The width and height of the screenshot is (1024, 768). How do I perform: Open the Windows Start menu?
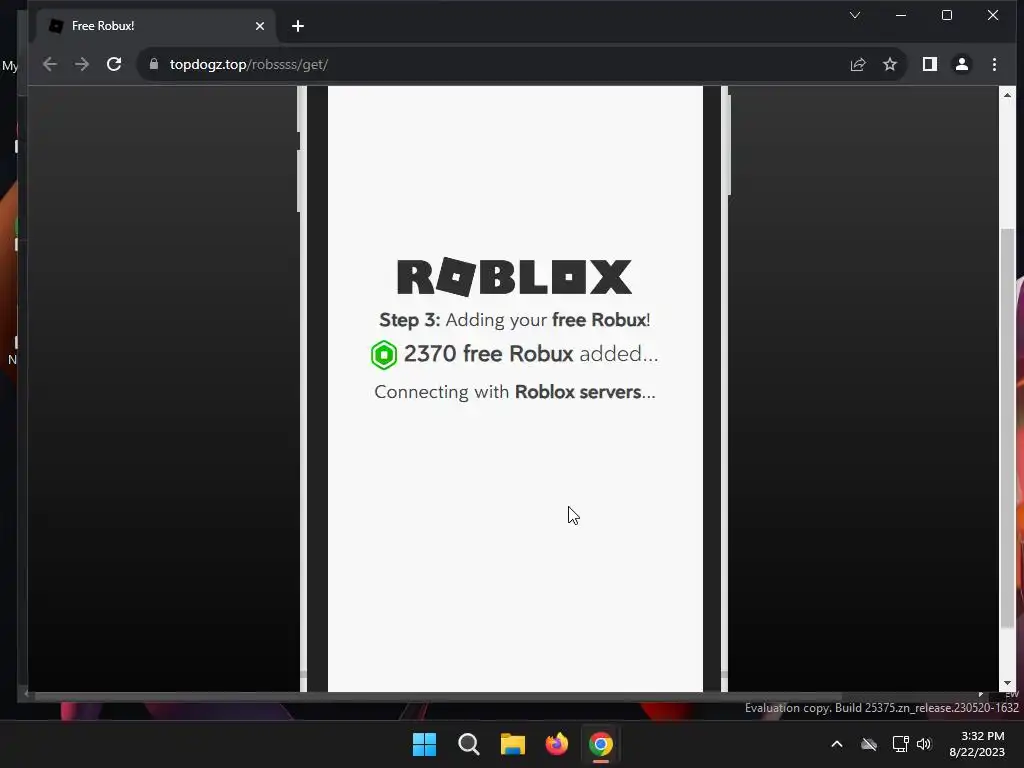[x=424, y=744]
